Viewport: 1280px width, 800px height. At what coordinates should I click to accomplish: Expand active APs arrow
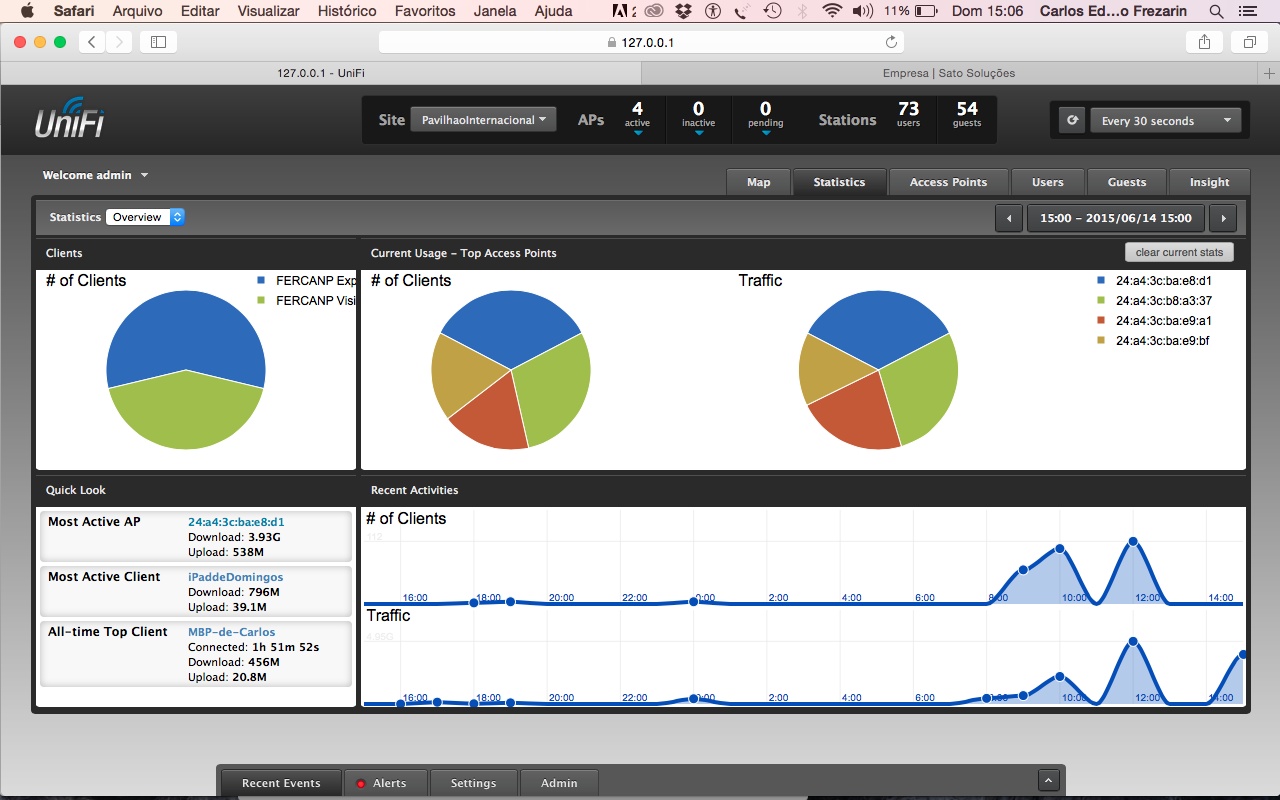637,133
